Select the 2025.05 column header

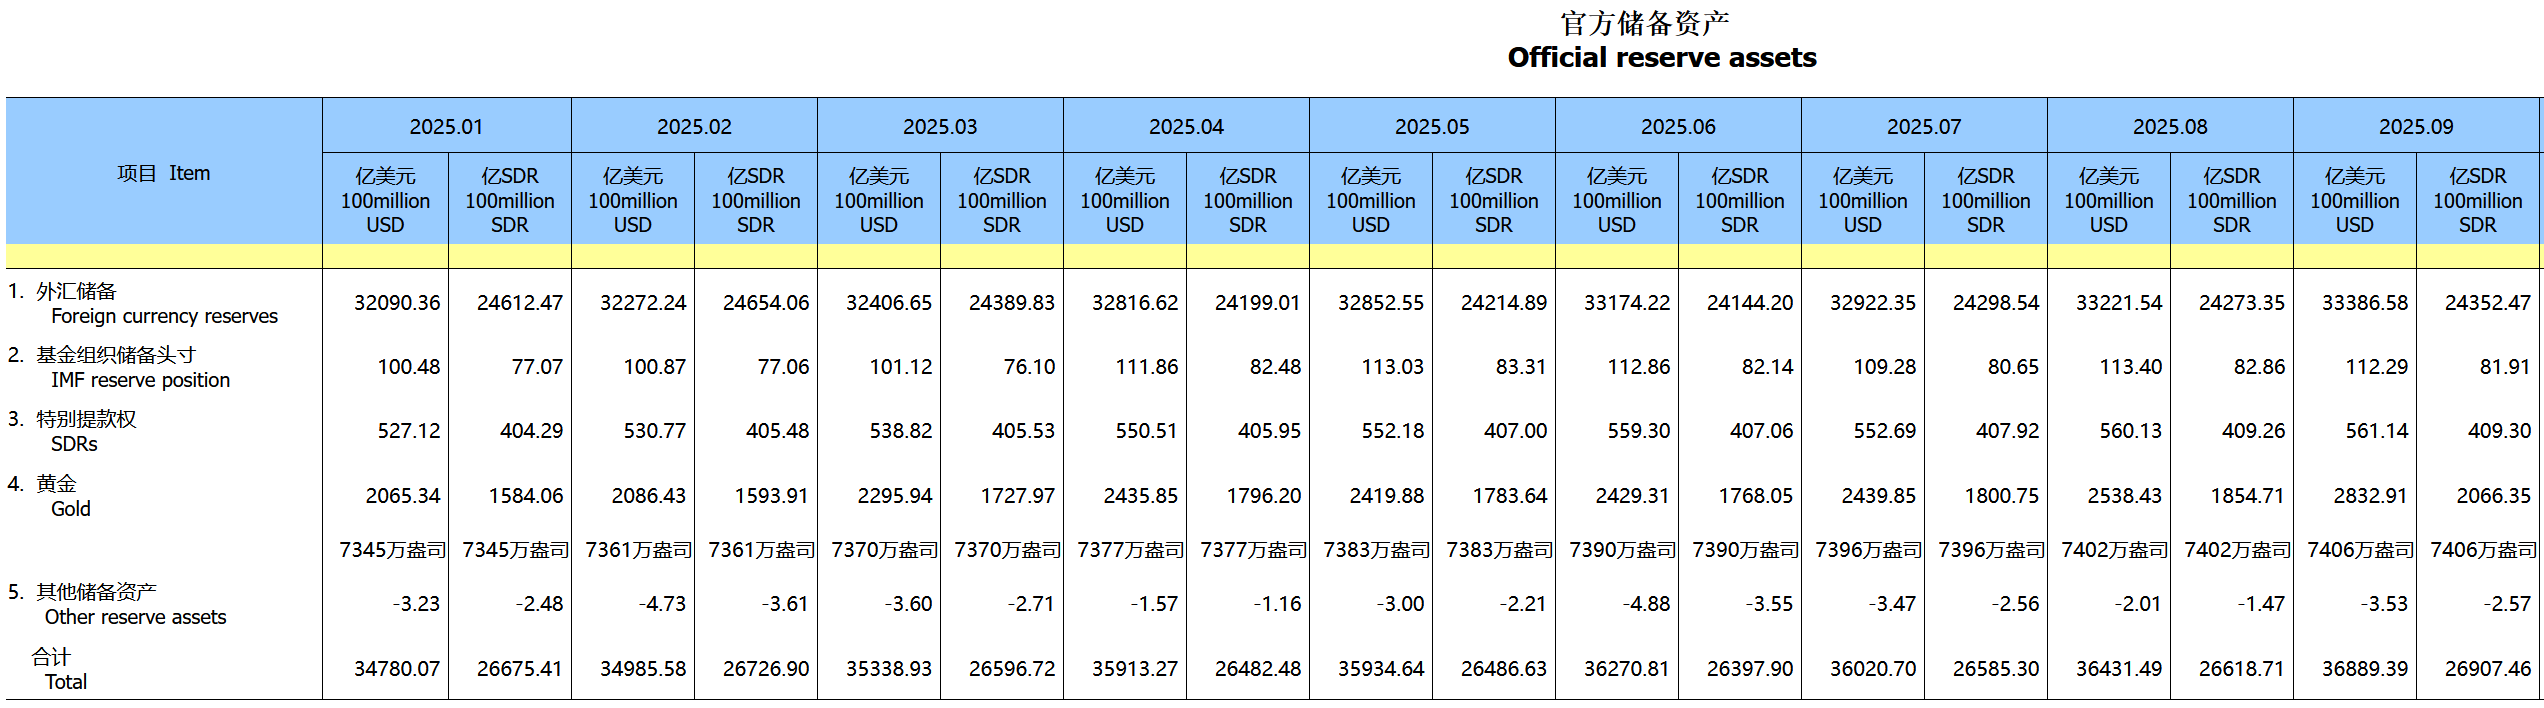tap(1432, 127)
